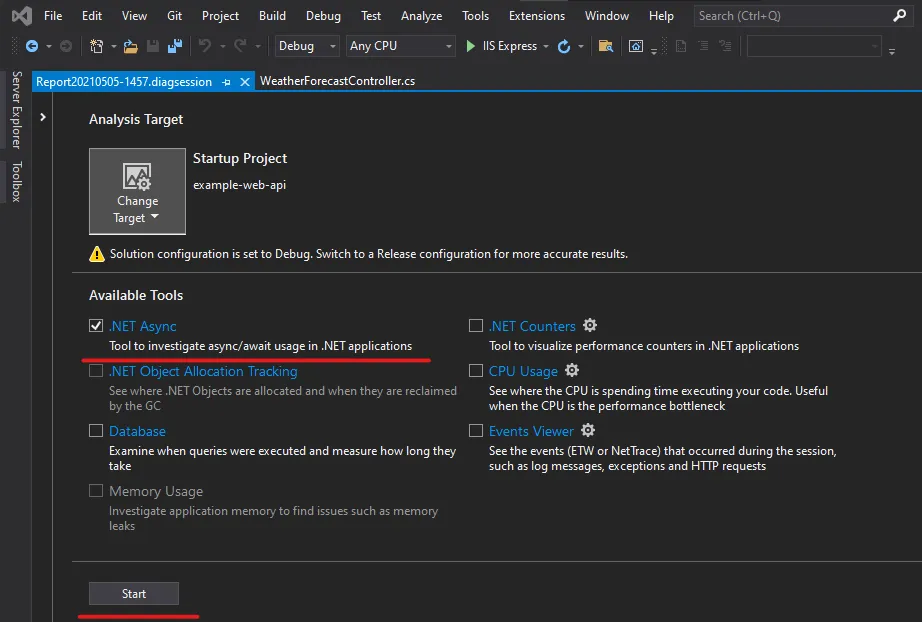Enable the Database tool checkbox
The image size is (922, 622).
pyautogui.click(x=96, y=430)
